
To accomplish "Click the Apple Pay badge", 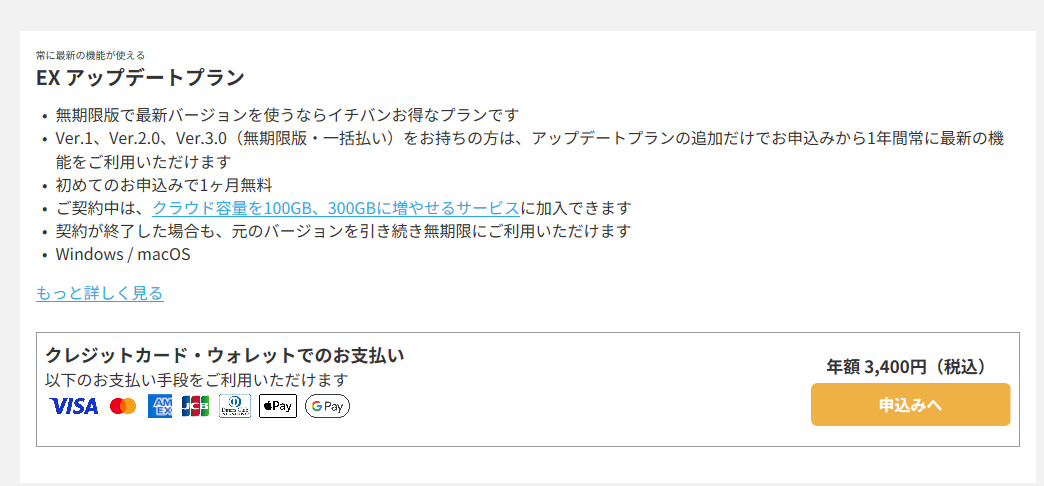I will pyautogui.click(x=278, y=406).
